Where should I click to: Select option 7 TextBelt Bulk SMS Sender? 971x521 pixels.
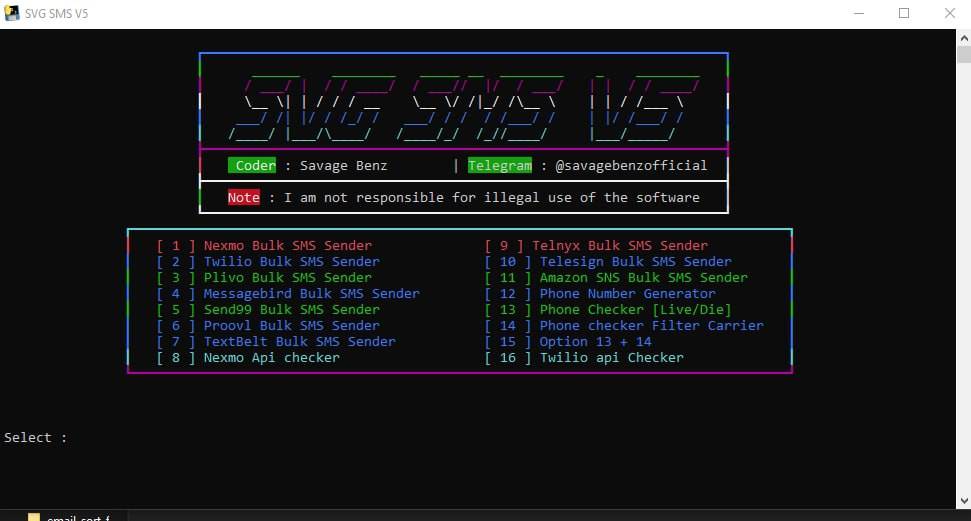pyautogui.click(x=276, y=342)
